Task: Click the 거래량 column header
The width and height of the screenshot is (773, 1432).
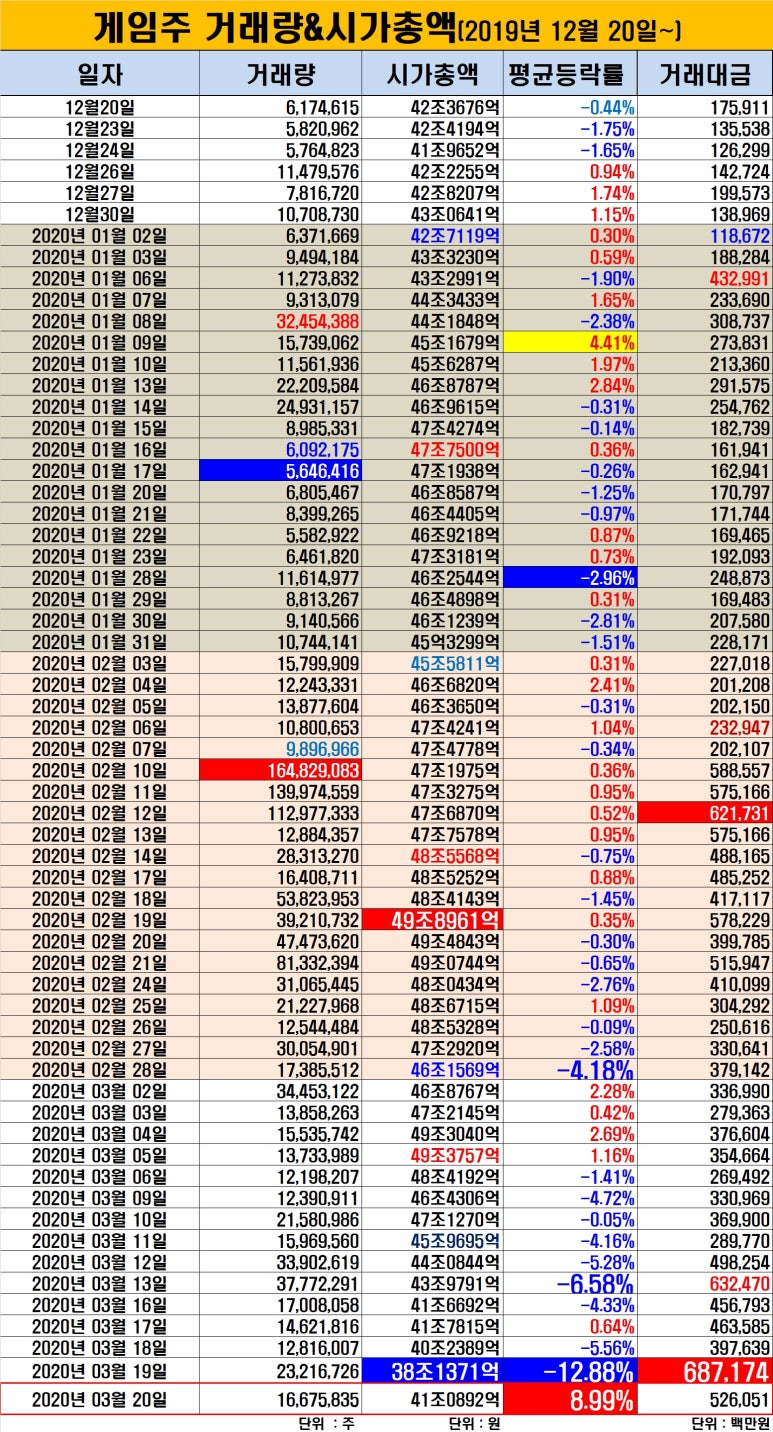Action: coord(281,74)
